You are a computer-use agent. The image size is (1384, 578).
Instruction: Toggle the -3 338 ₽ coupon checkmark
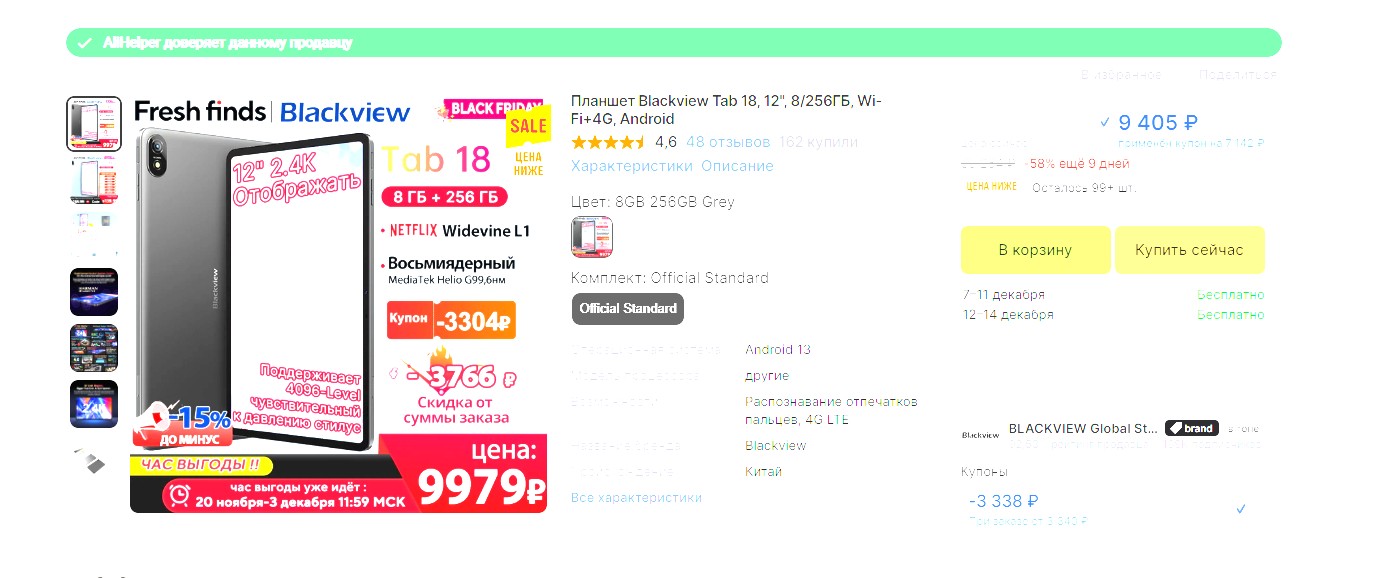point(1241,509)
